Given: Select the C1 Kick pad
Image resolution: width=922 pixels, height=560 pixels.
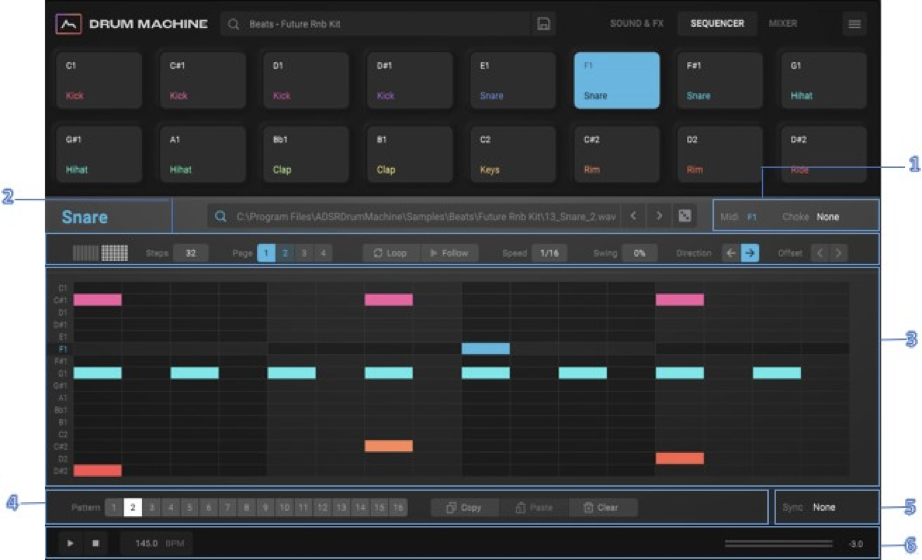Looking at the screenshot, I should tap(99, 80).
